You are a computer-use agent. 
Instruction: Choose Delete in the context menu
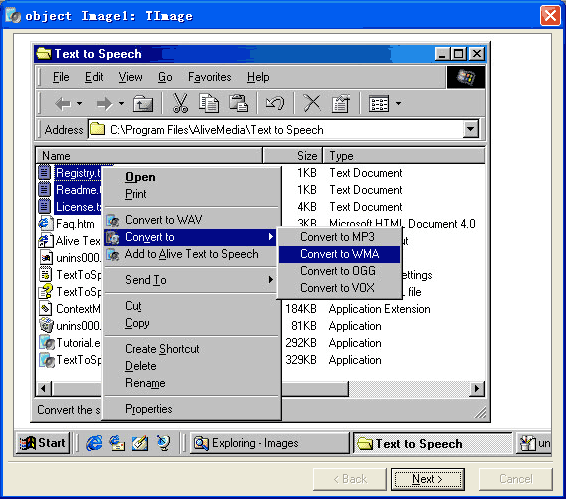pyautogui.click(x=192, y=366)
